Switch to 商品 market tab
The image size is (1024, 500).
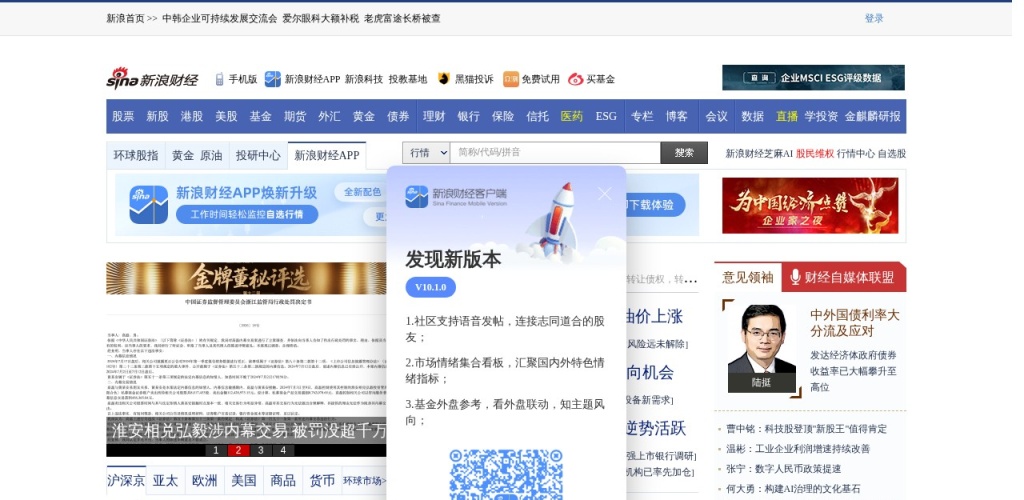pyautogui.click(x=283, y=481)
